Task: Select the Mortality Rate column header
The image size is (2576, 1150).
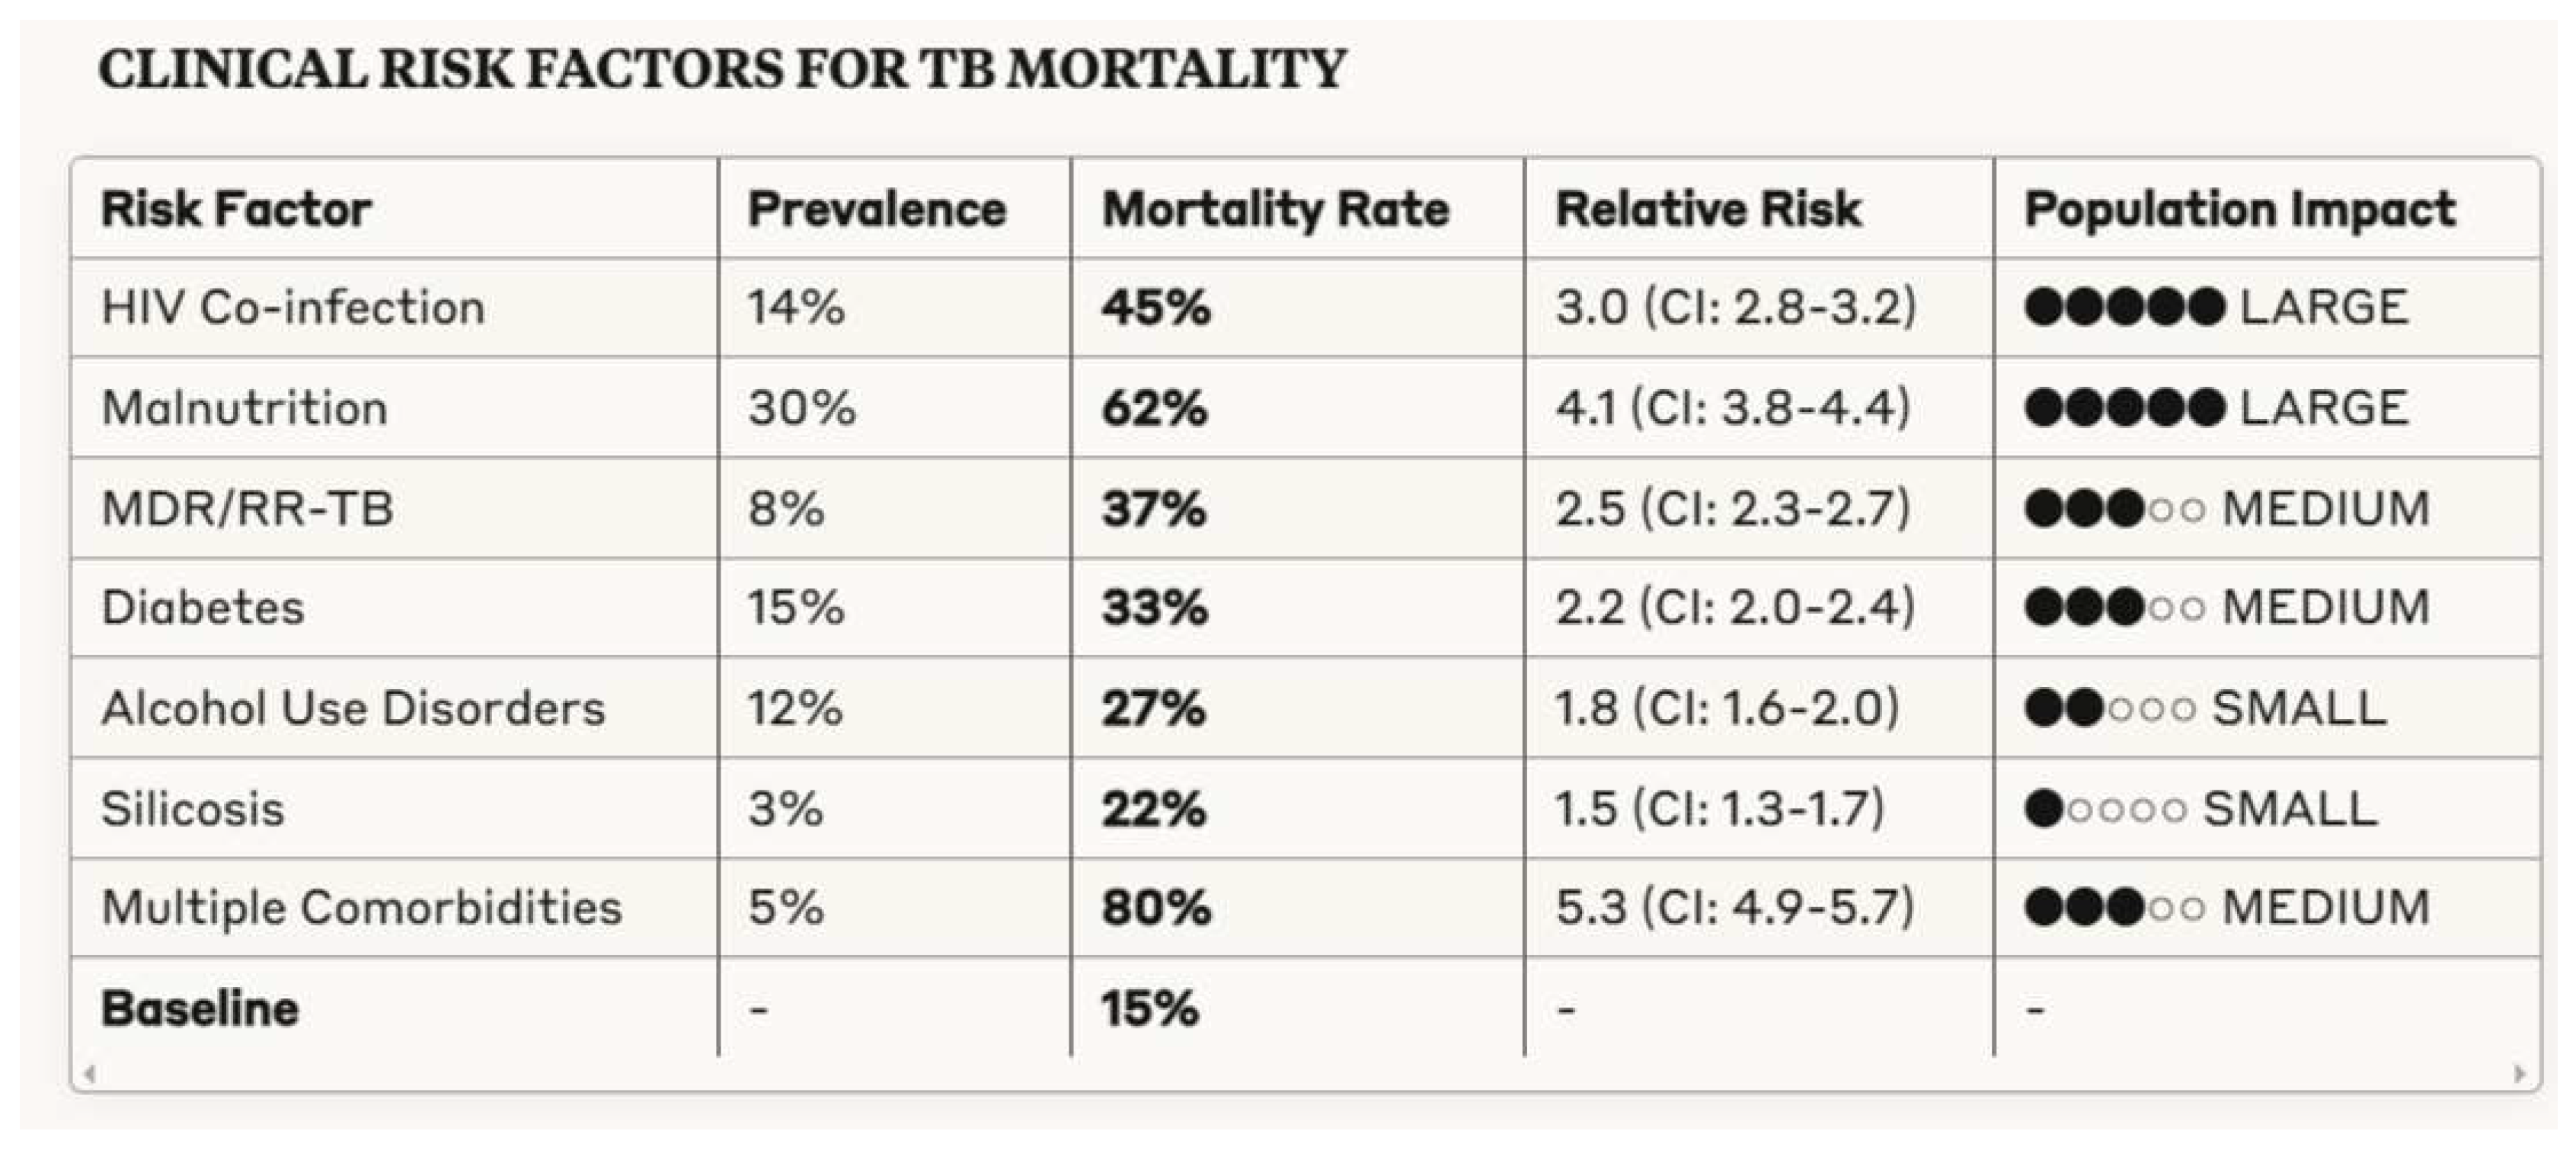Action: point(1275,209)
